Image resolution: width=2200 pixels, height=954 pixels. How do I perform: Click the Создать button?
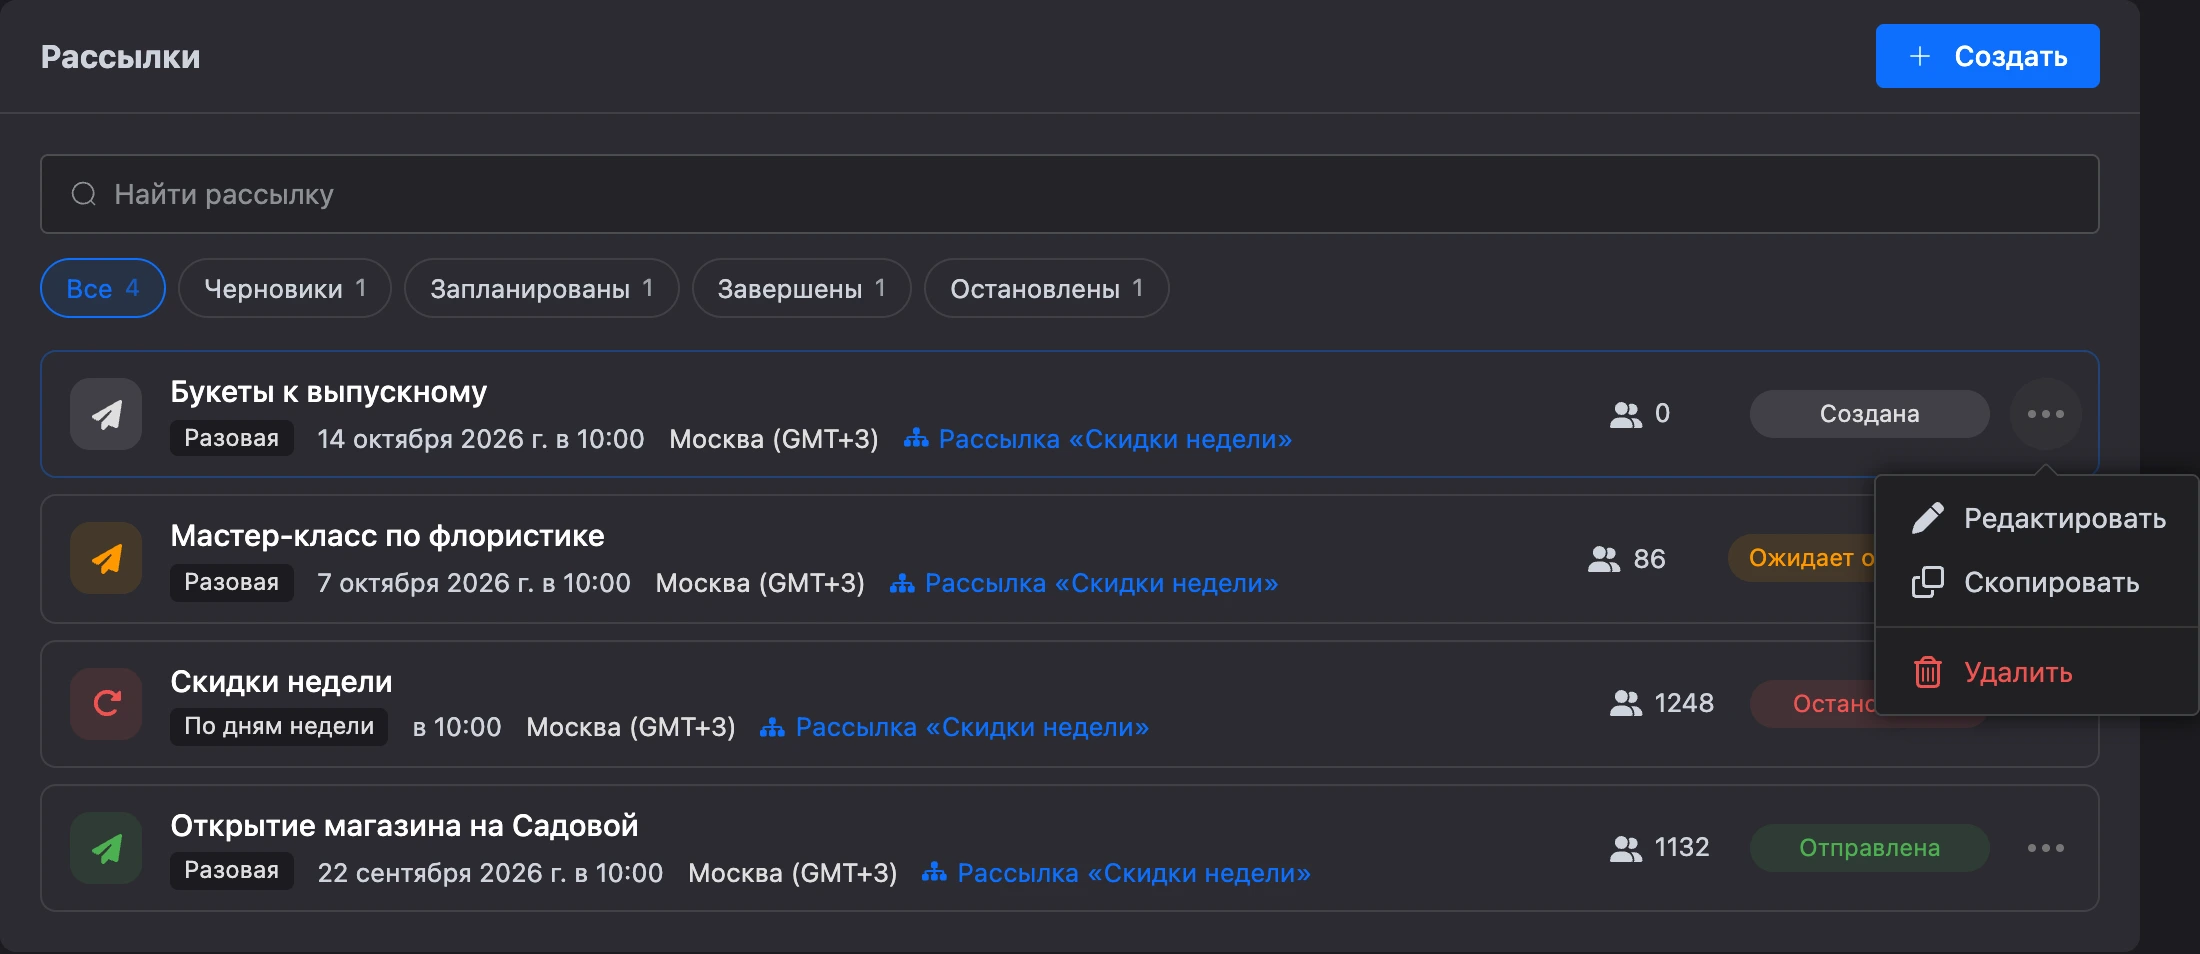[x=1987, y=56]
